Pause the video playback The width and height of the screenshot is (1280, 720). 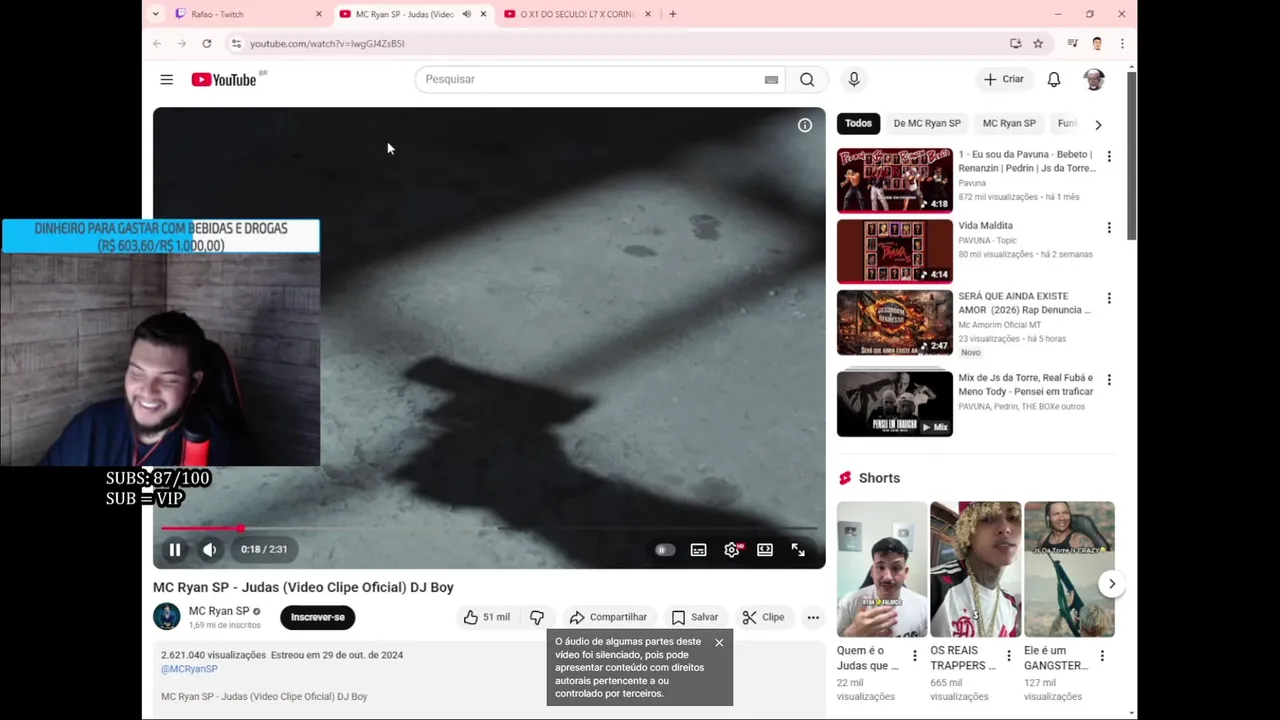pos(175,549)
